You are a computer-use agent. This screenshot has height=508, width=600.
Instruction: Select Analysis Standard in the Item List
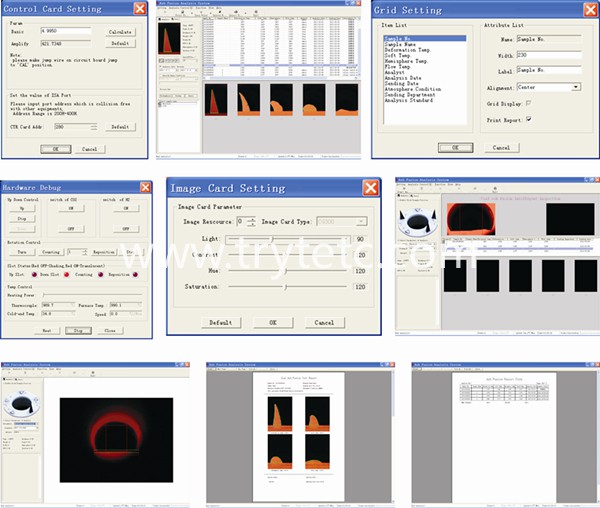coord(409,100)
